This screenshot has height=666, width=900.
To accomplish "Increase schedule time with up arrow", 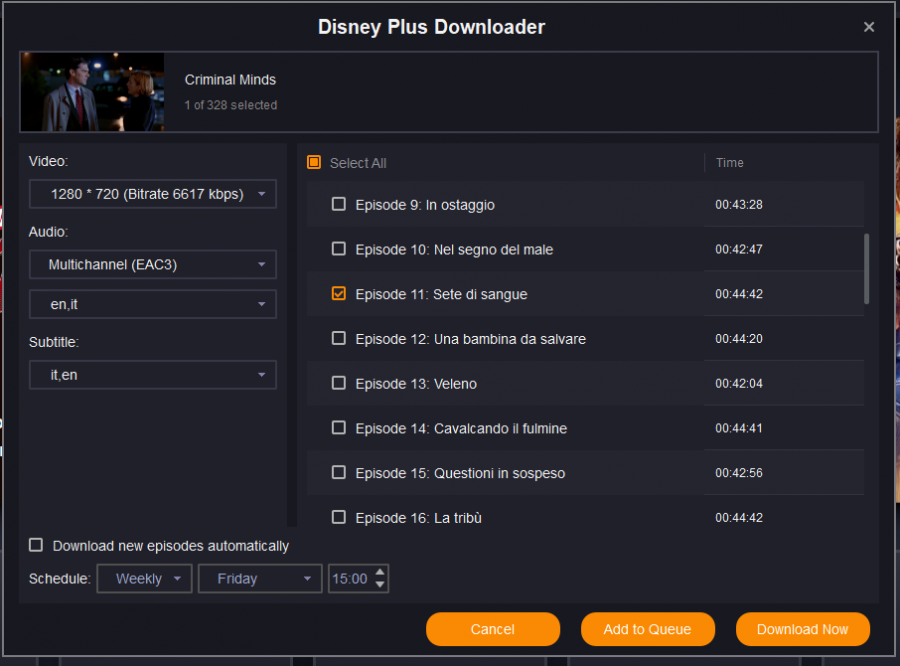I will (x=380, y=572).
